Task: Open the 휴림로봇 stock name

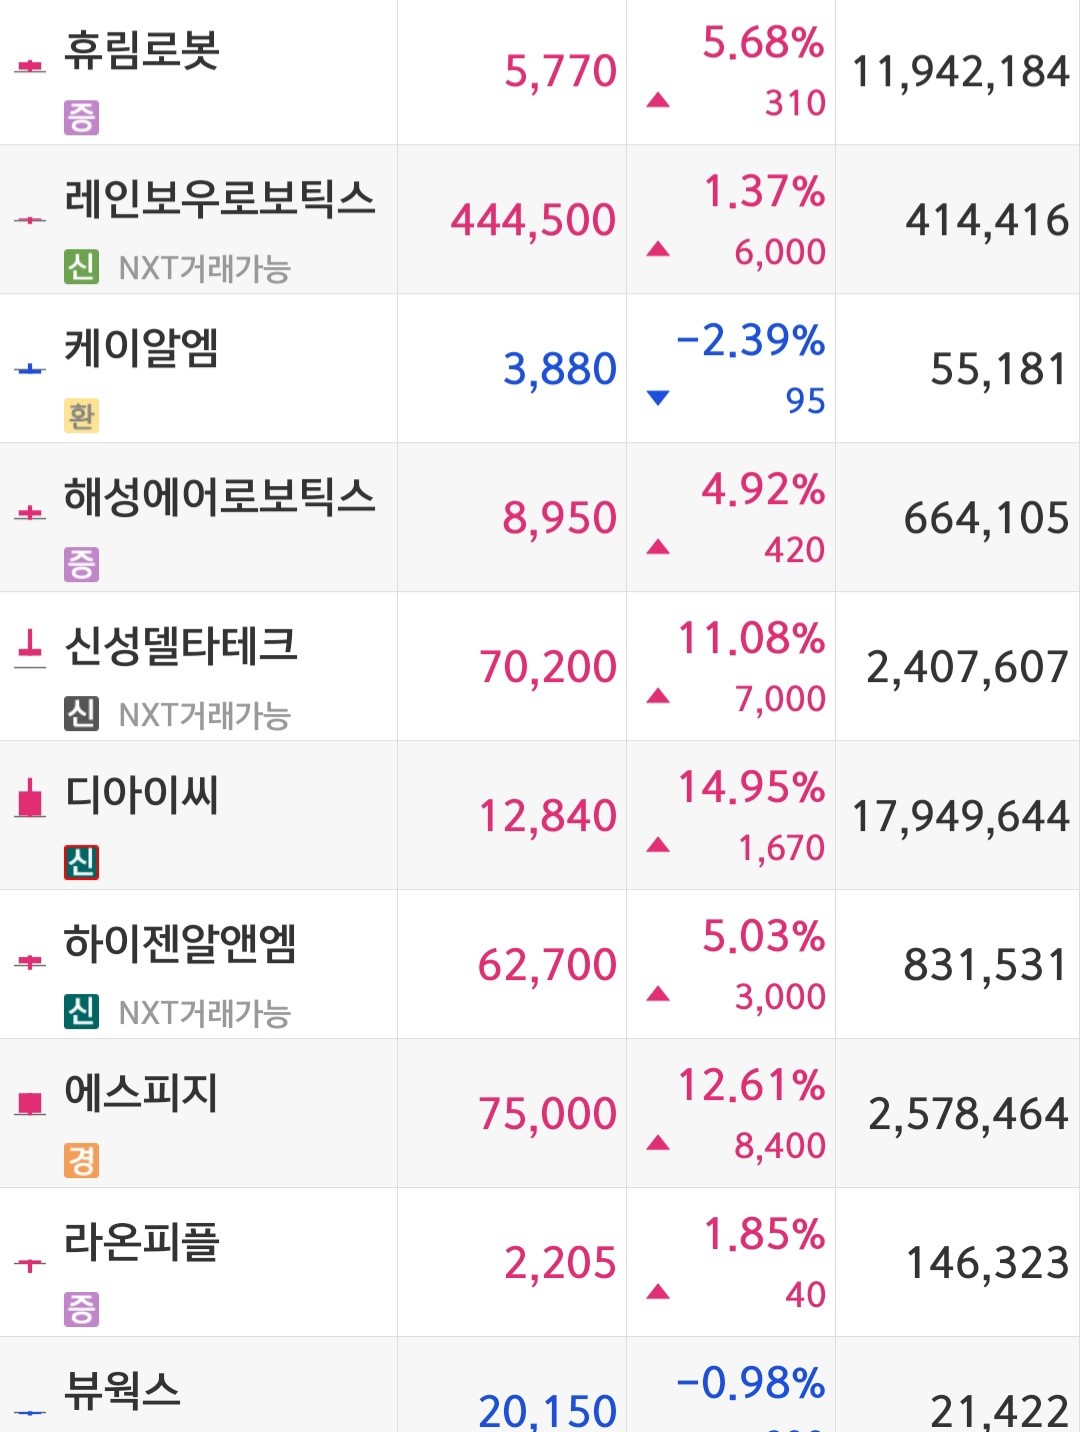Action: 142,51
